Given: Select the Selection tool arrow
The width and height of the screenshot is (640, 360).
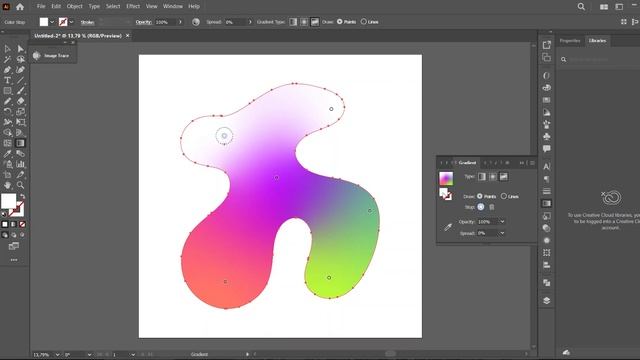Looking at the screenshot, I should pyautogui.click(x=7, y=49).
